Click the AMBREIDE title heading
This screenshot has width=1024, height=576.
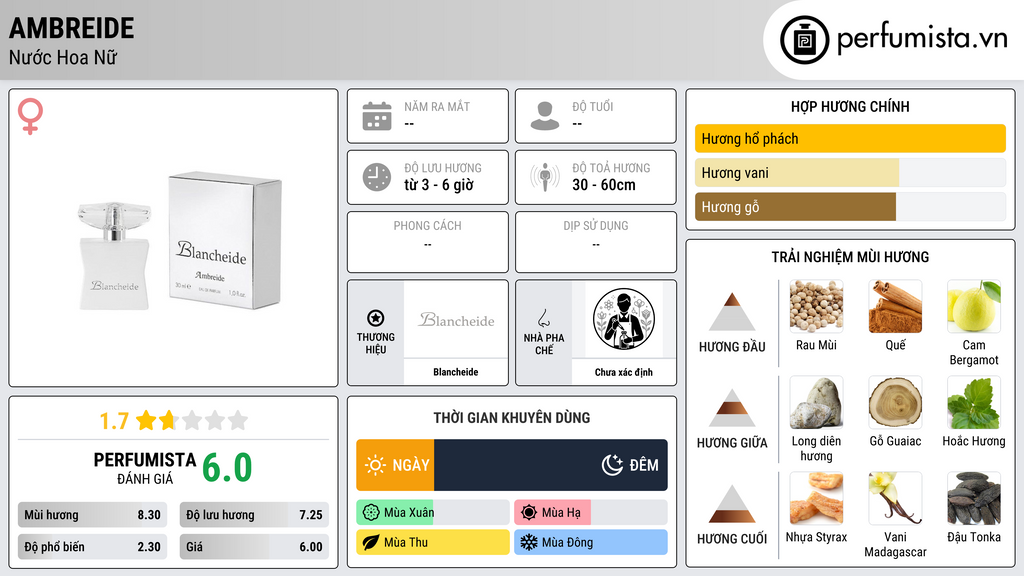(x=72, y=28)
